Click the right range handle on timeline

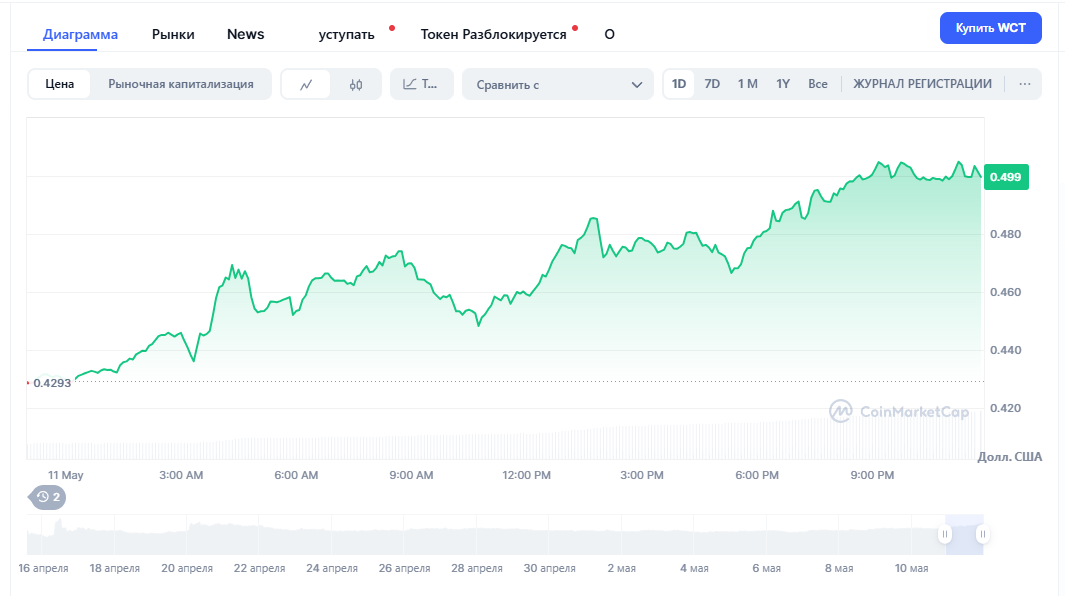tap(983, 535)
